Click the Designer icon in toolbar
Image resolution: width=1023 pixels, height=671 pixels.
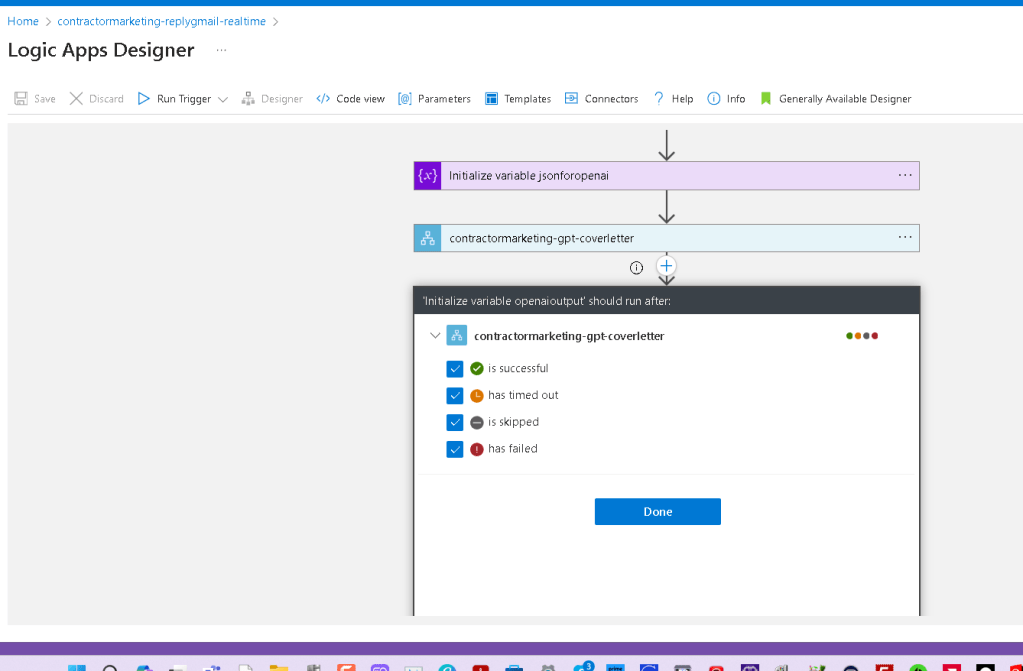pyautogui.click(x=248, y=99)
